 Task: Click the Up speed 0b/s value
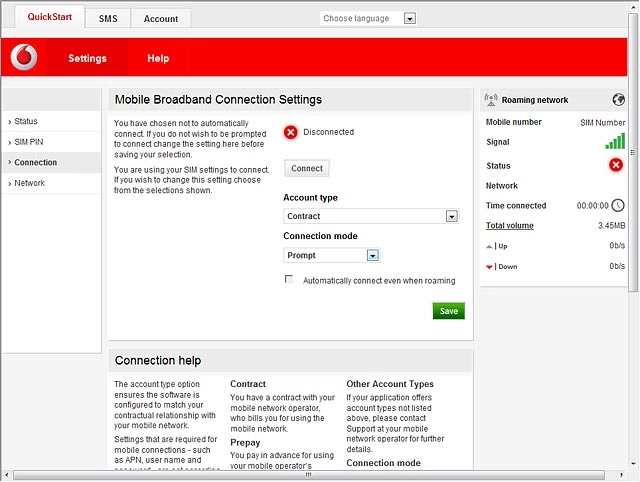(x=617, y=246)
